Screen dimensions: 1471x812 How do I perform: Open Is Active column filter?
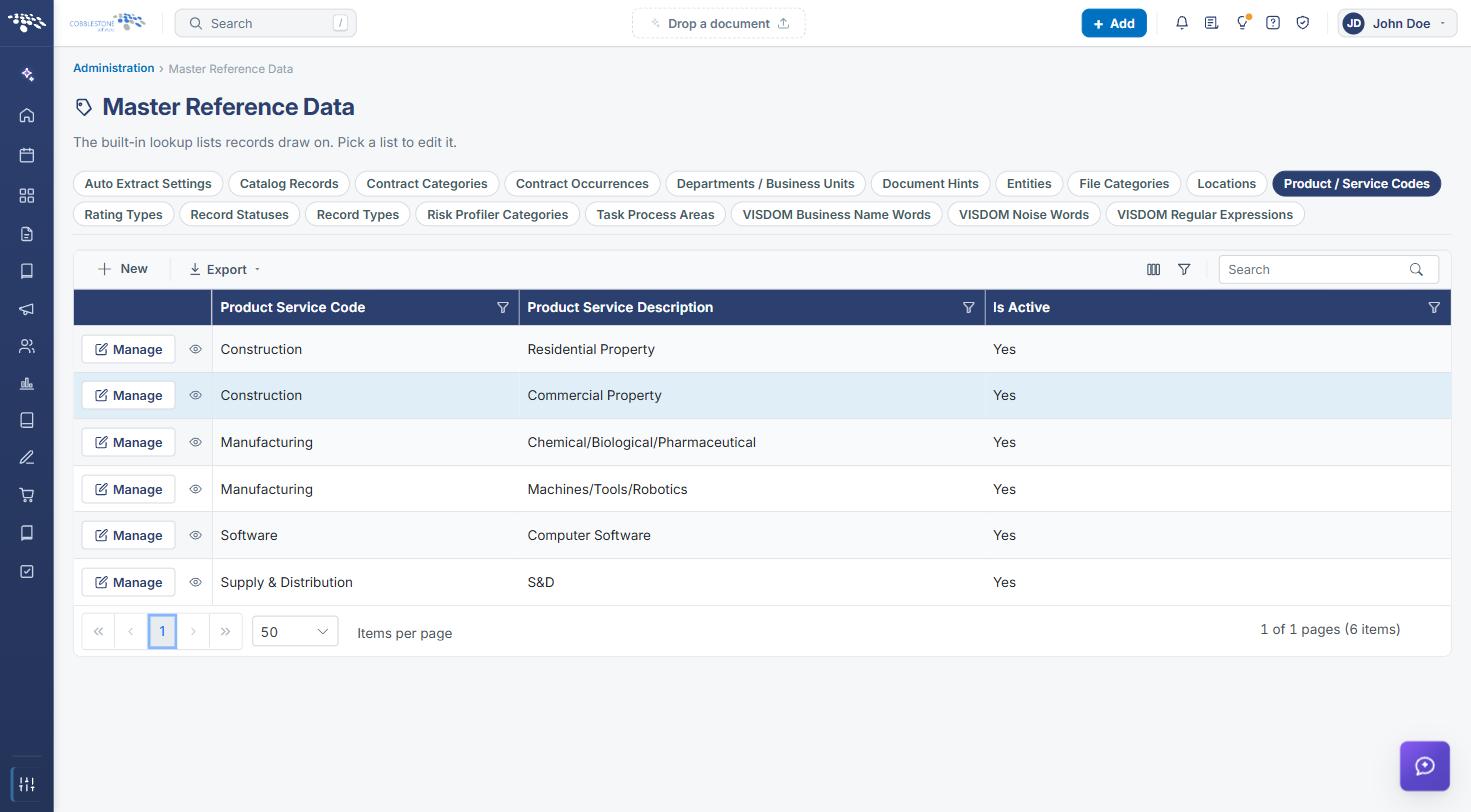[1434, 308]
